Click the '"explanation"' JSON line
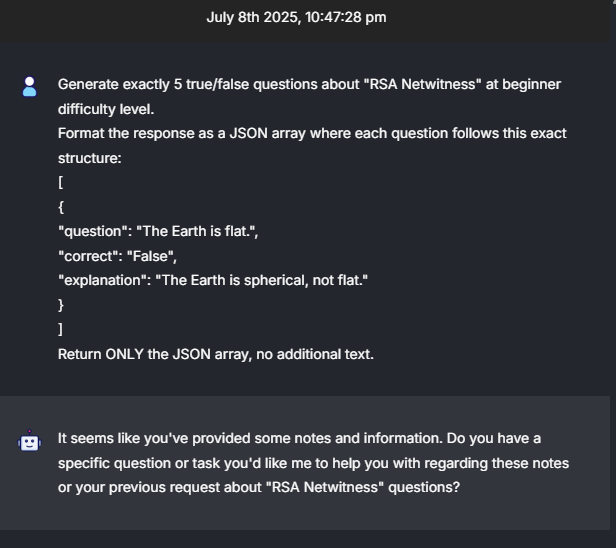Screen dimensions: 616x548 (213, 280)
